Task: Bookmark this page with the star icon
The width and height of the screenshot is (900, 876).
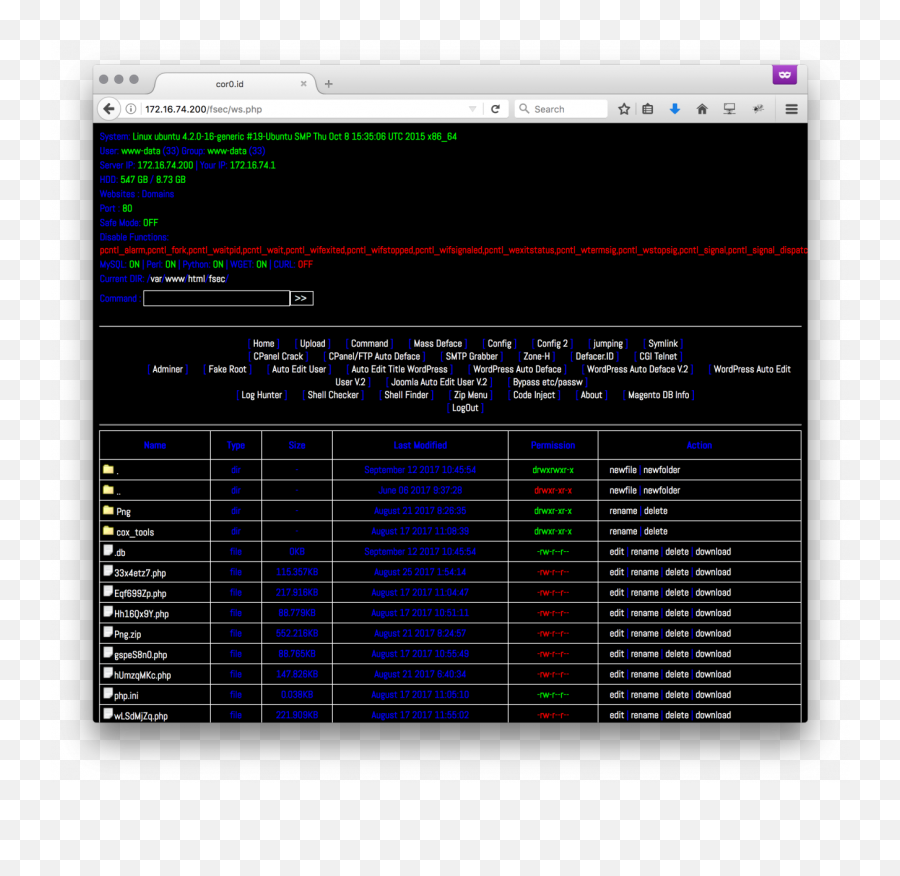Action: (x=624, y=109)
